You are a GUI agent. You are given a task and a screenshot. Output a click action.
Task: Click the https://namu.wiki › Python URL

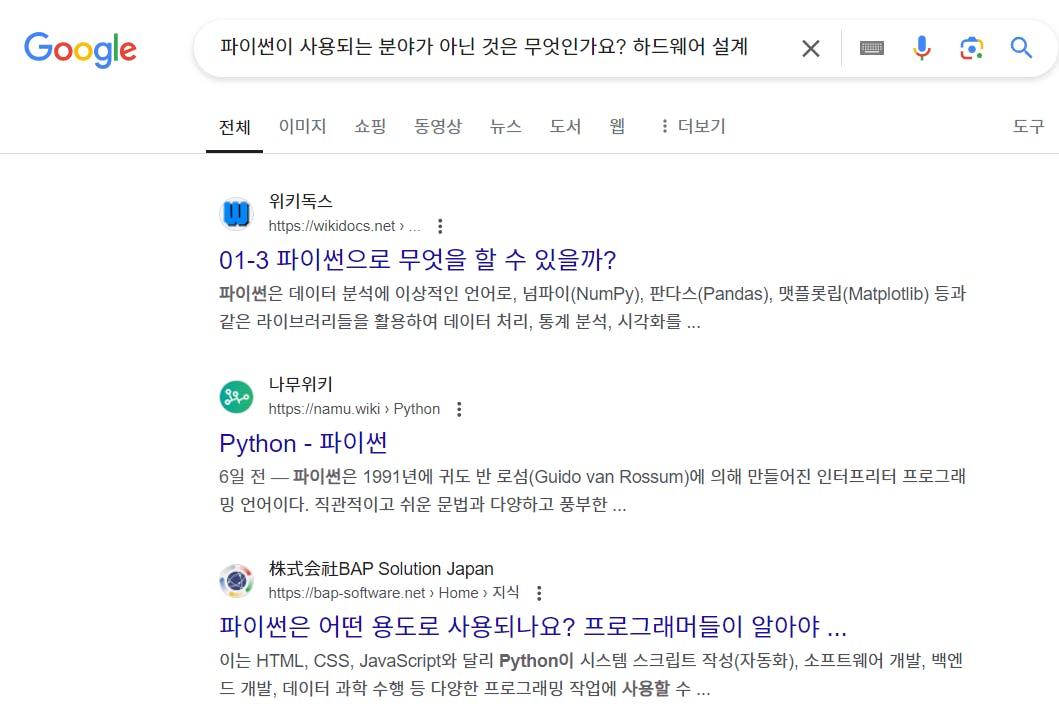pyautogui.click(x=354, y=409)
